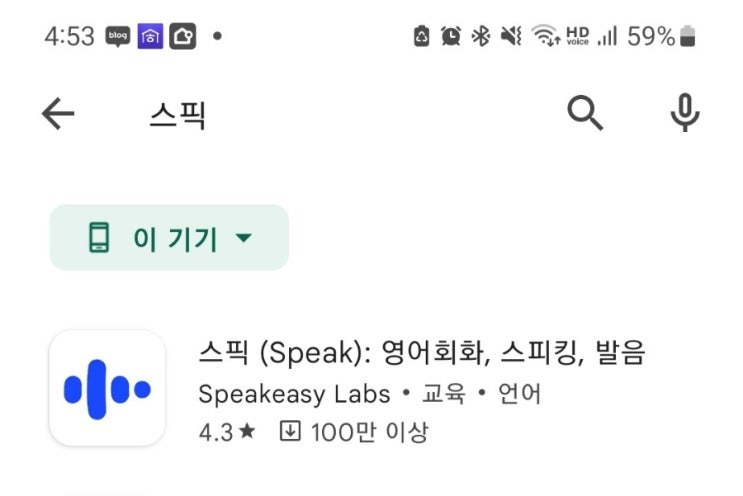This screenshot has width=743, height=496.
Task: Tap Speakeasy Labs developer name
Action: coord(294,393)
